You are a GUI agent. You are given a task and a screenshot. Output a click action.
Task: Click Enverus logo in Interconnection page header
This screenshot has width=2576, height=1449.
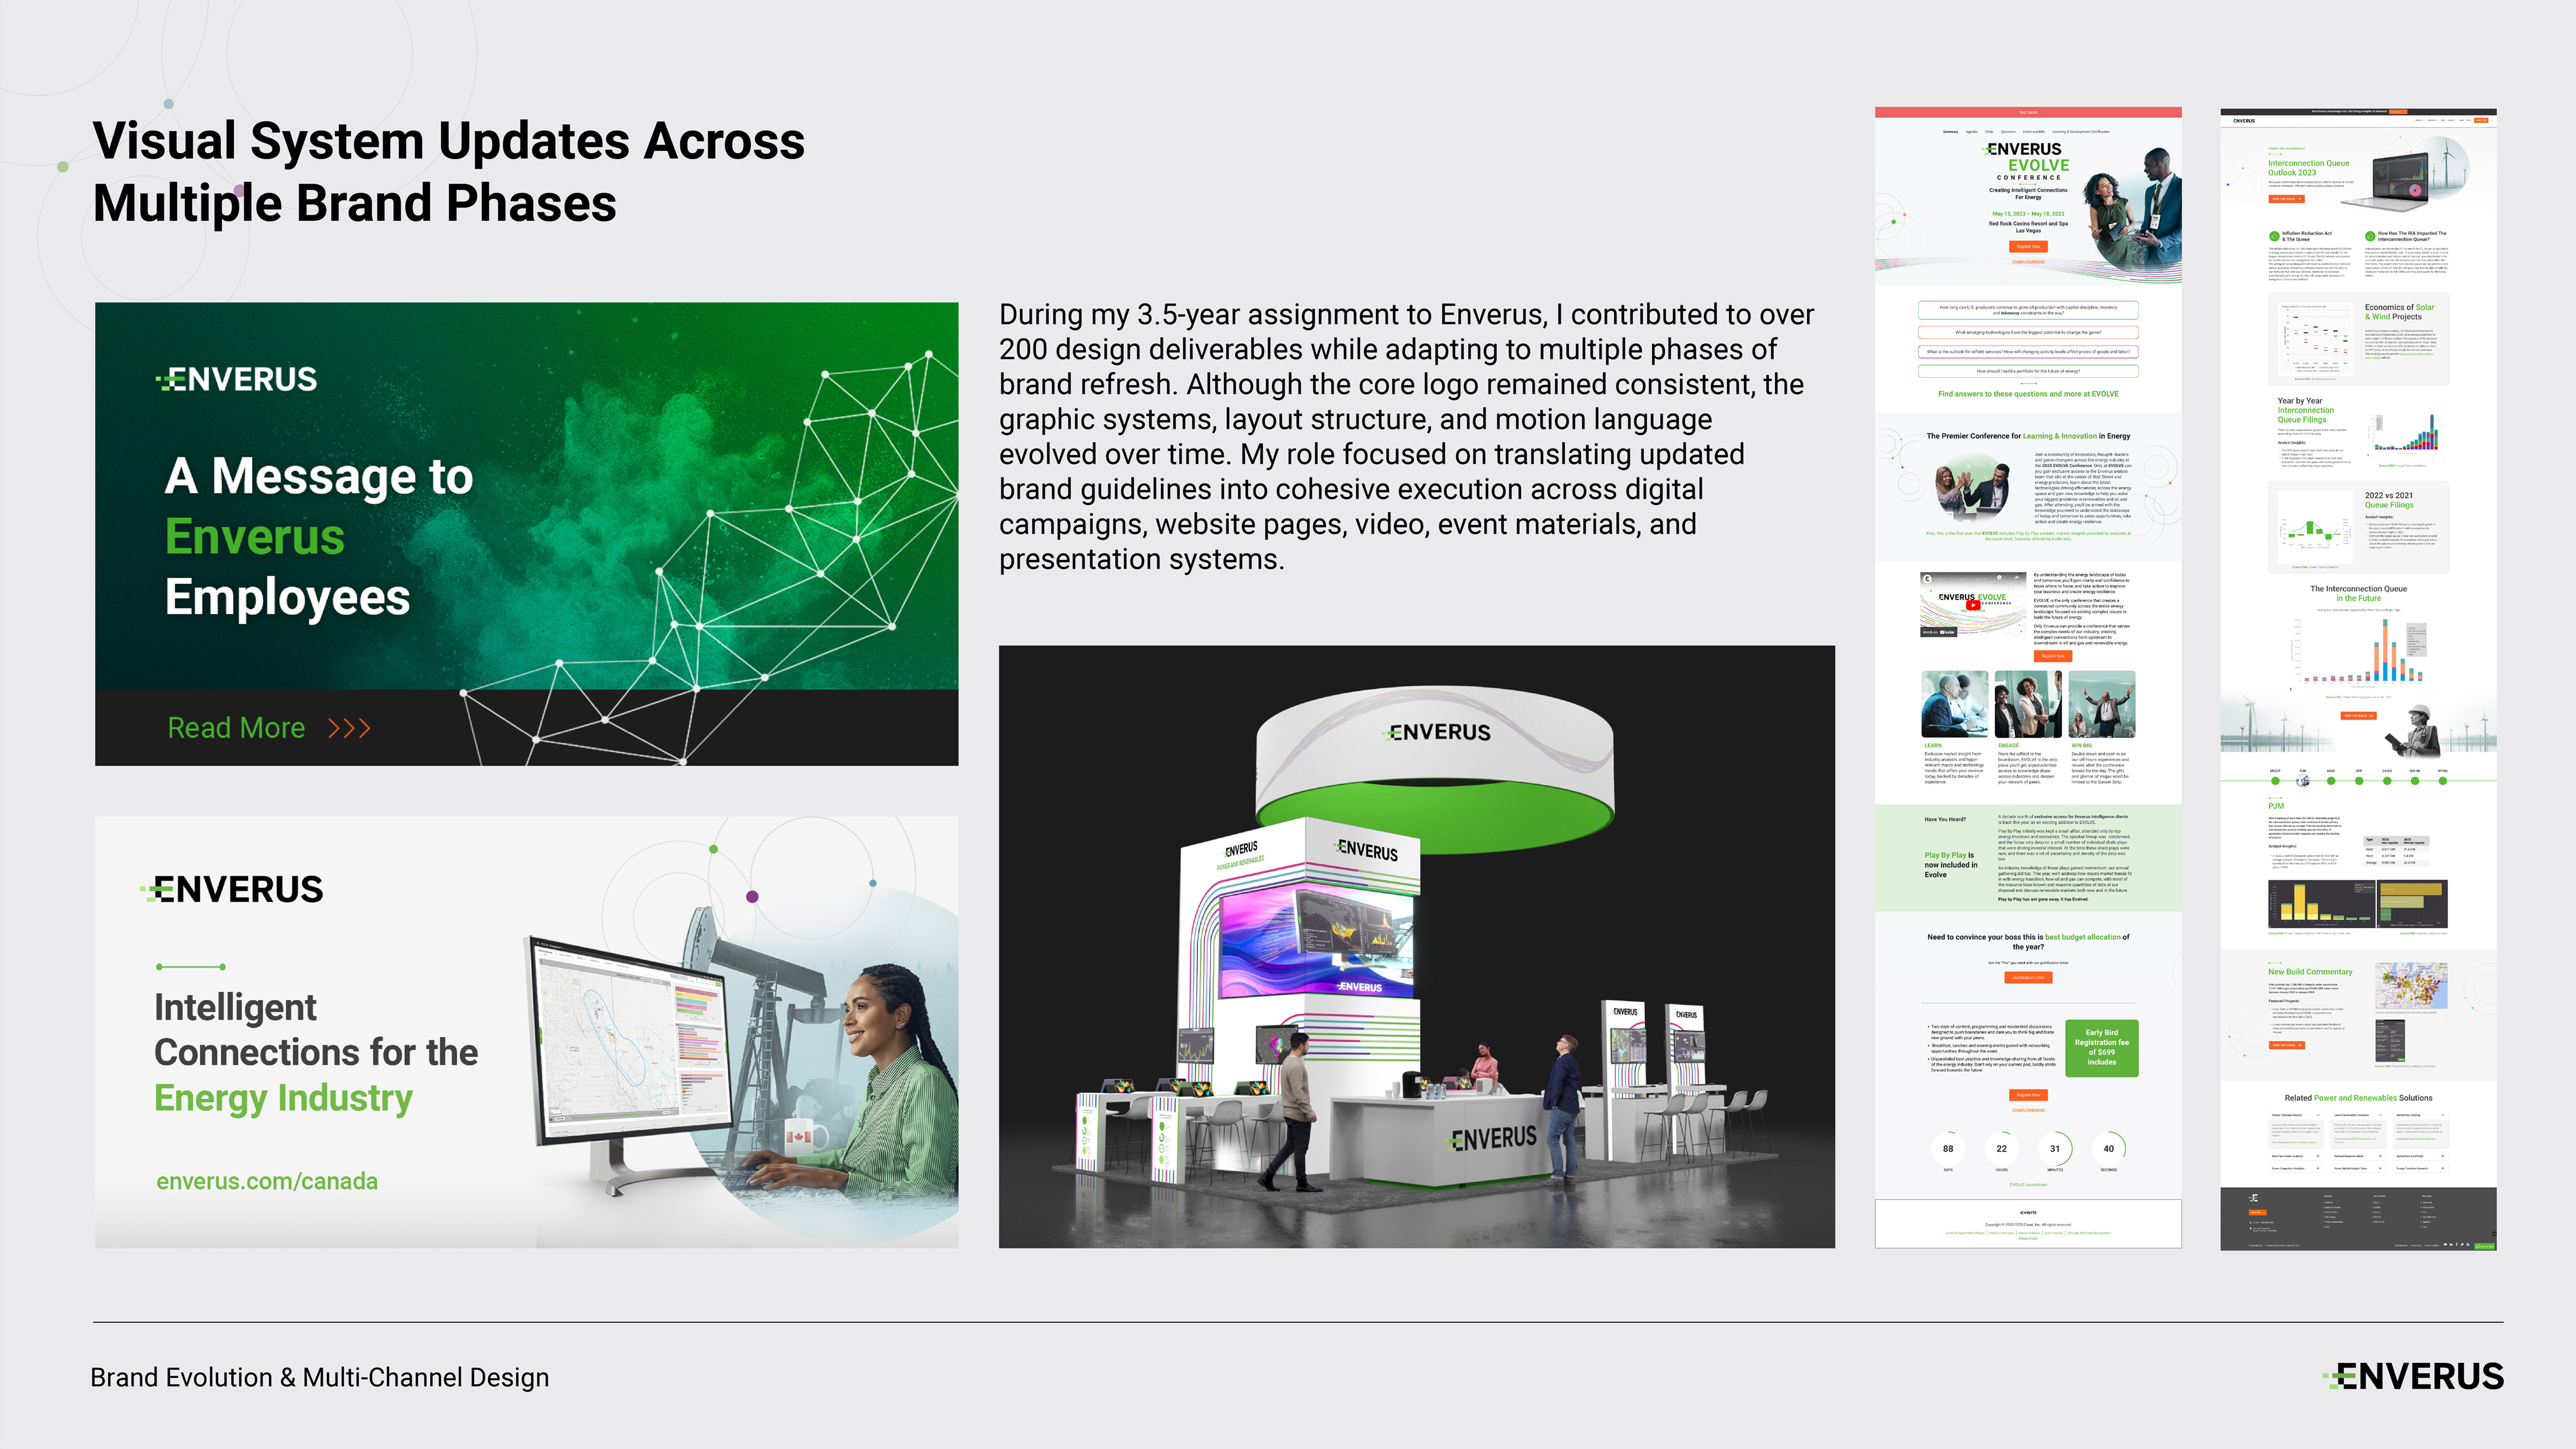(x=2244, y=121)
